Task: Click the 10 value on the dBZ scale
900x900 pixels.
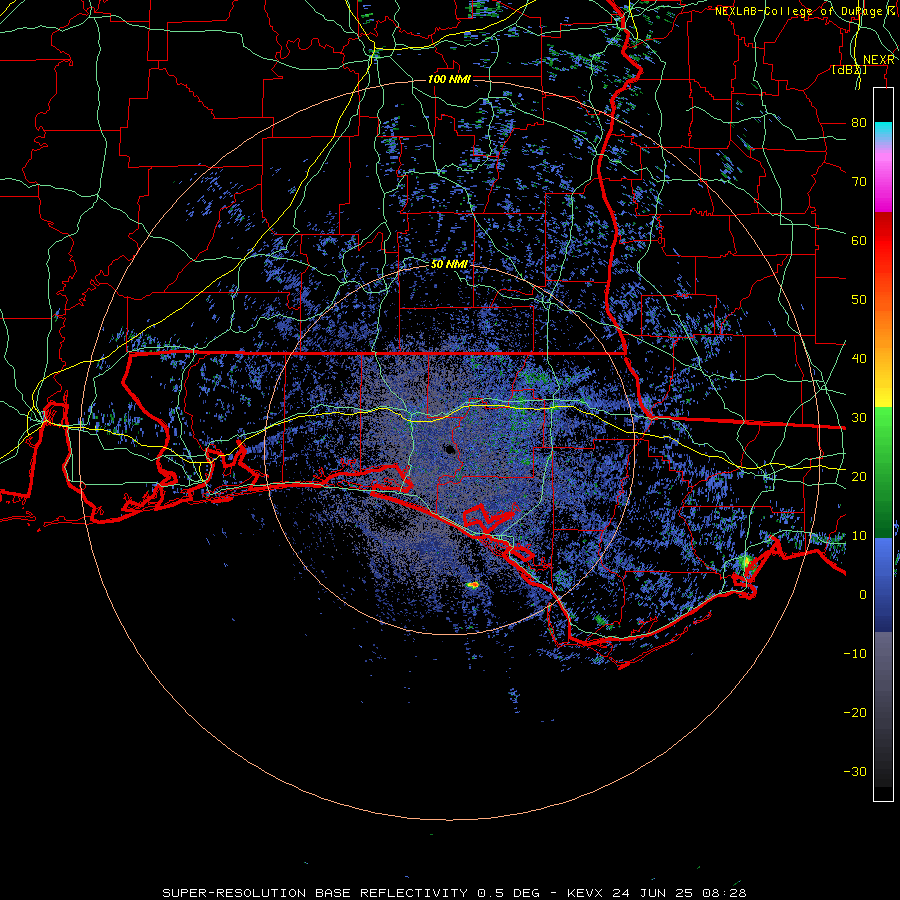Action: [x=859, y=536]
